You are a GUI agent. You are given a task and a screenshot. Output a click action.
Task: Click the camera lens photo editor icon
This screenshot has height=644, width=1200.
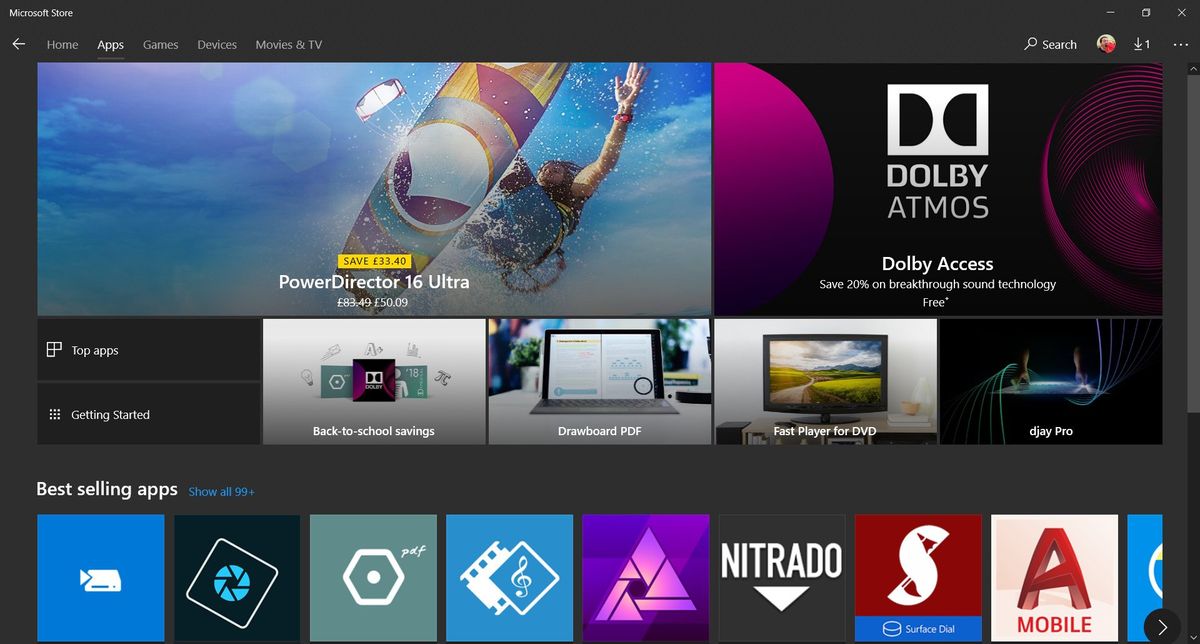[237, 578]
